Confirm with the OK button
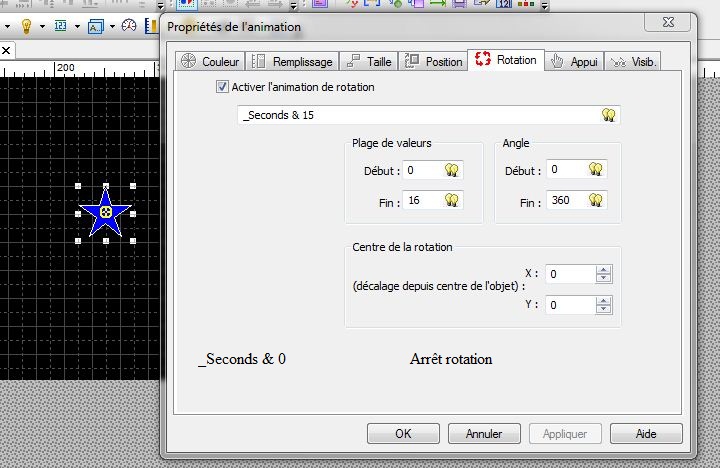Screen dimensions: 720x468 point(403,434)
